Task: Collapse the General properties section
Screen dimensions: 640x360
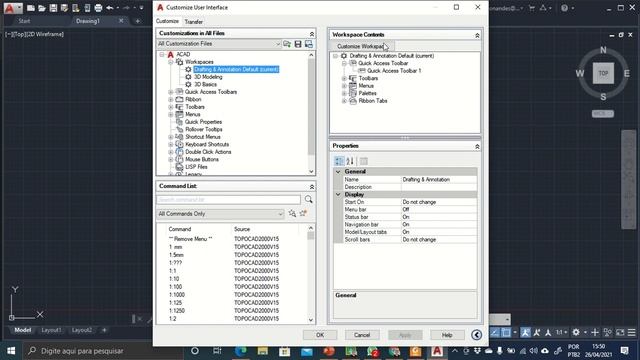Action: point(338,172)
